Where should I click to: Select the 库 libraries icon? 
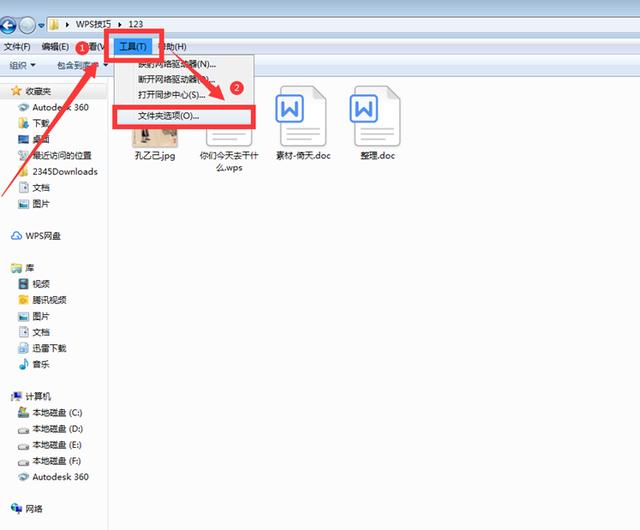(x=16, y=268)
